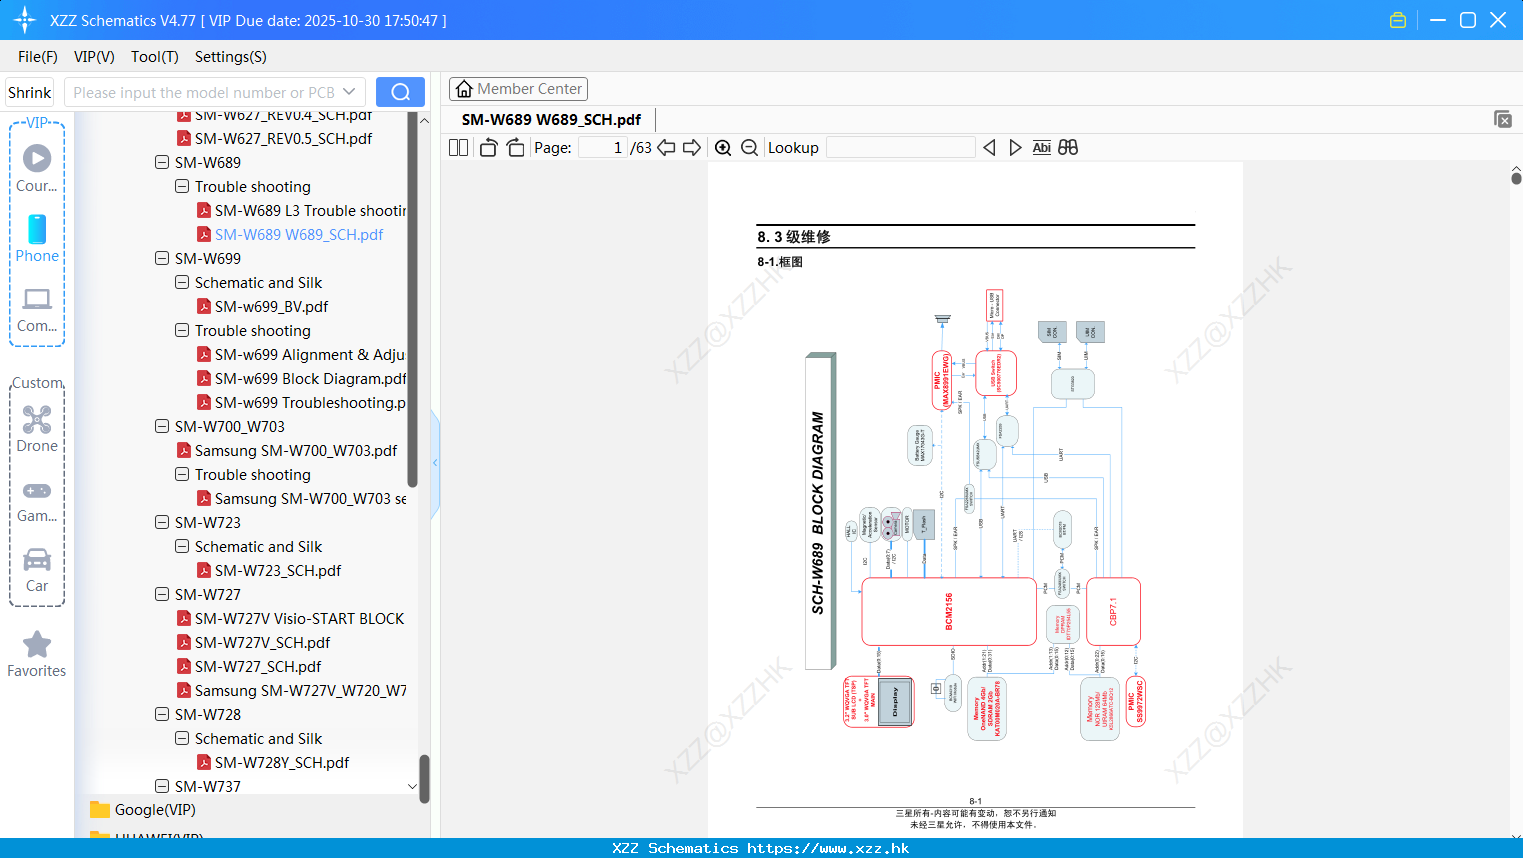Open the Drone category
This screenshot has width=1523, height=858.
point(37,429)
